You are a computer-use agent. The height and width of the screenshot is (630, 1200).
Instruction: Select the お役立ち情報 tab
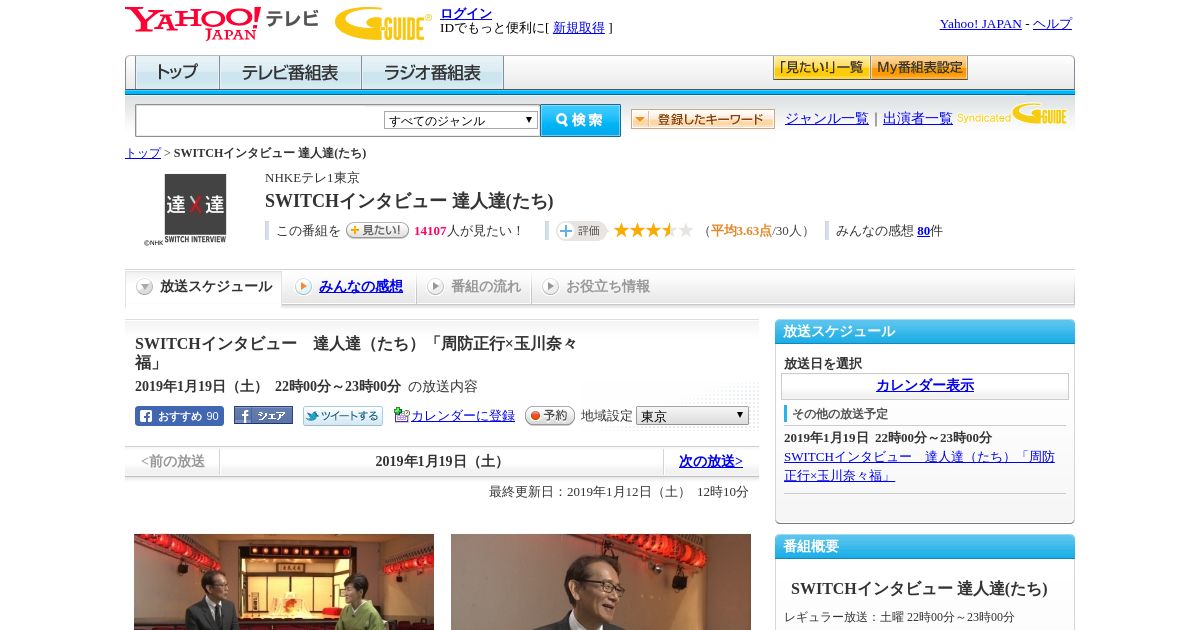pos(596,287)
